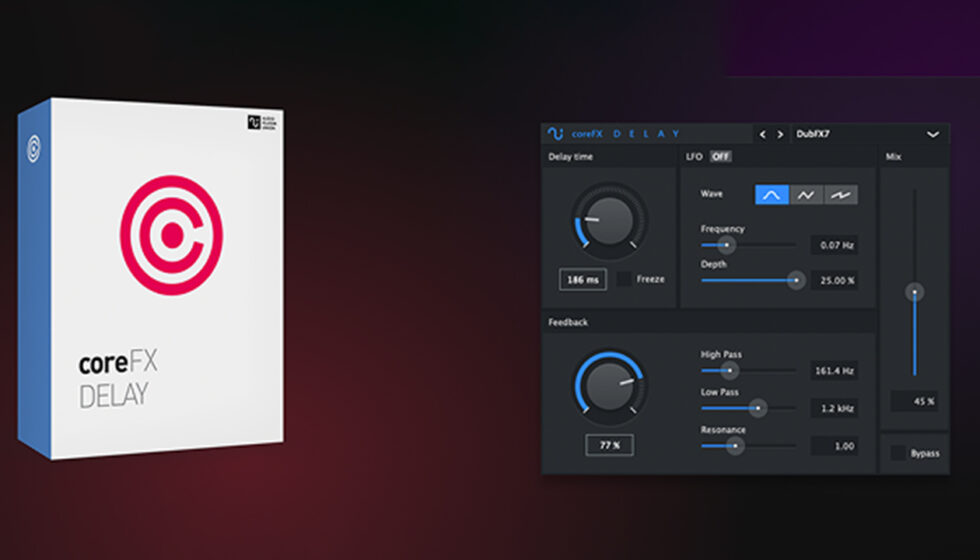Click the small logo on box spine
980x560 pixels.
point(34,149)
